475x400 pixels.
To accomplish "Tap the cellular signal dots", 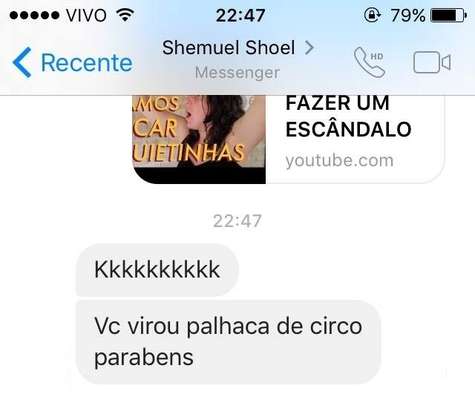I will tap(34, 15).
